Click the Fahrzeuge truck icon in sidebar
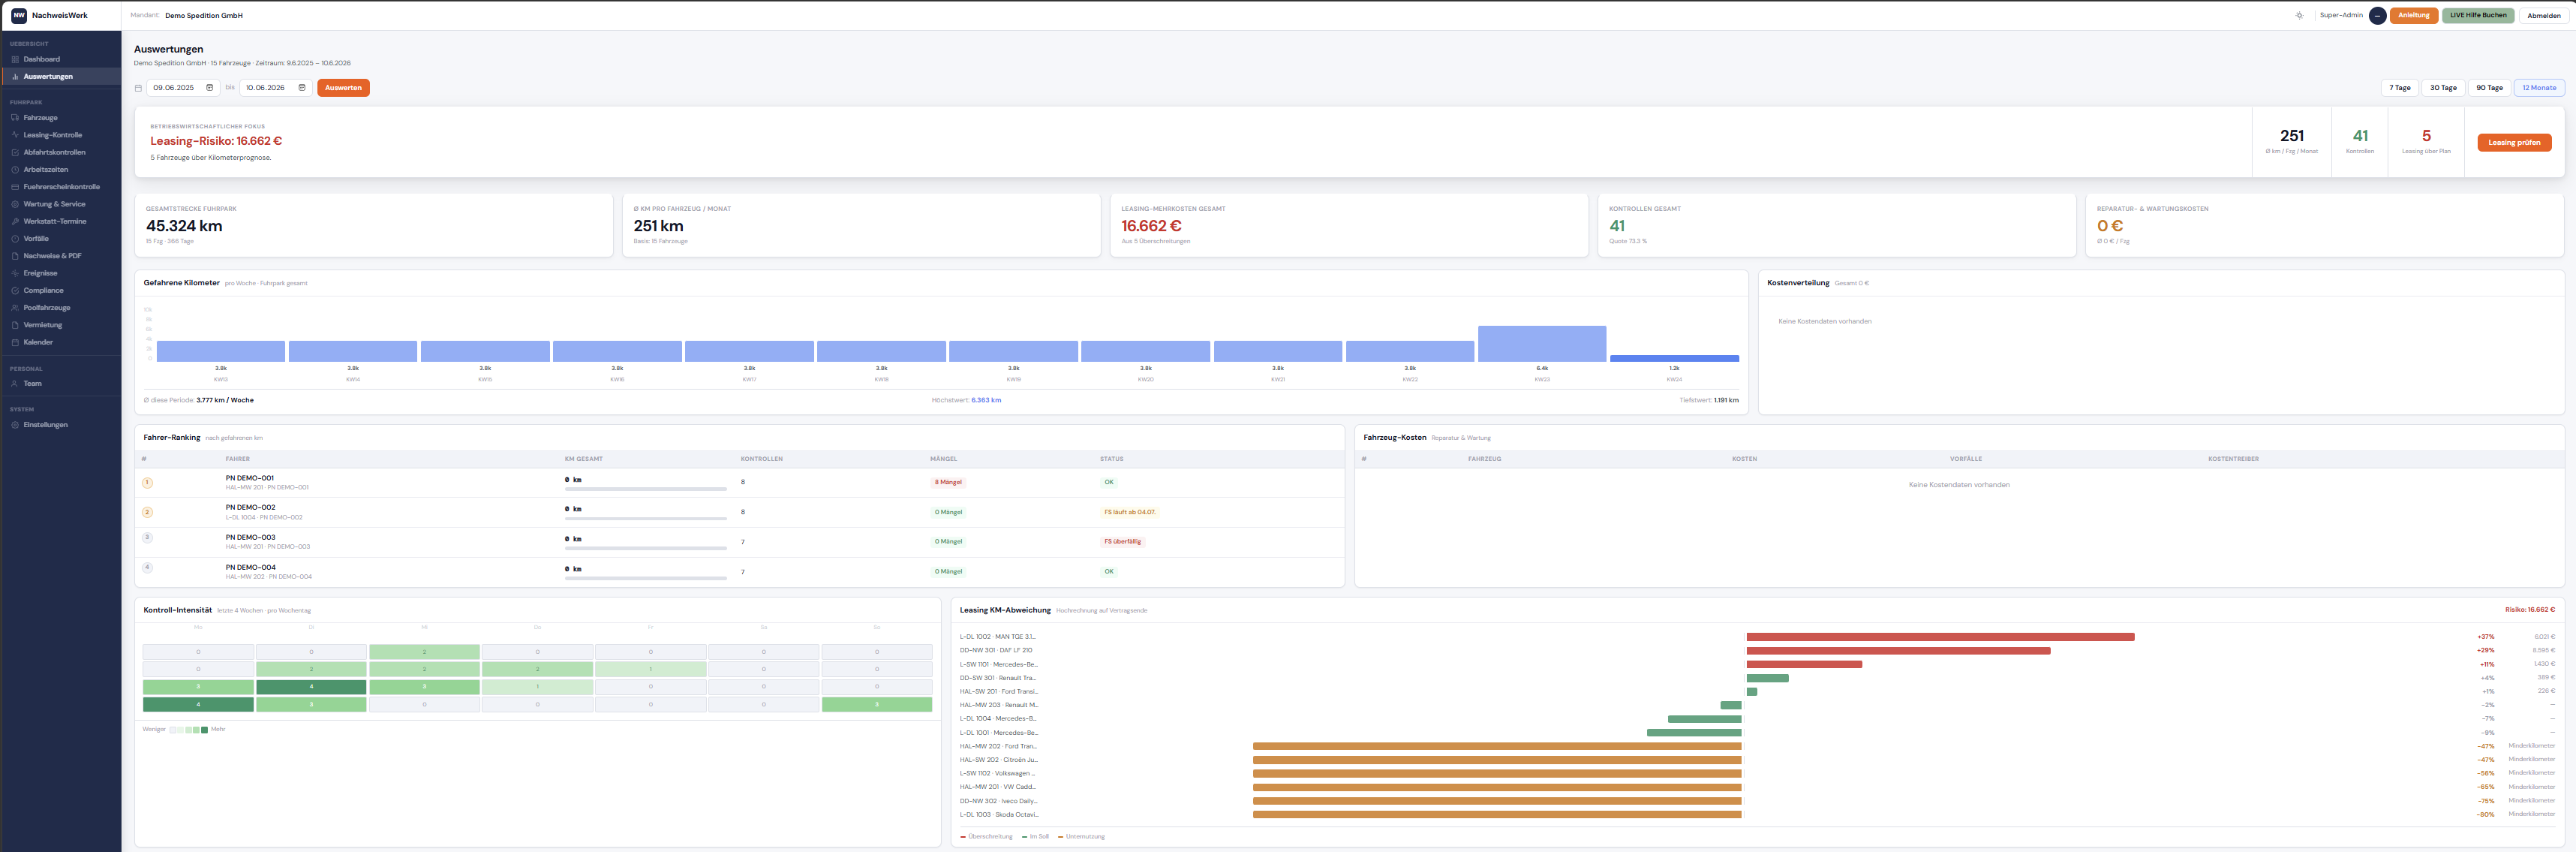This screenshot has width=2576, height=852. click(x=15, y=118)
